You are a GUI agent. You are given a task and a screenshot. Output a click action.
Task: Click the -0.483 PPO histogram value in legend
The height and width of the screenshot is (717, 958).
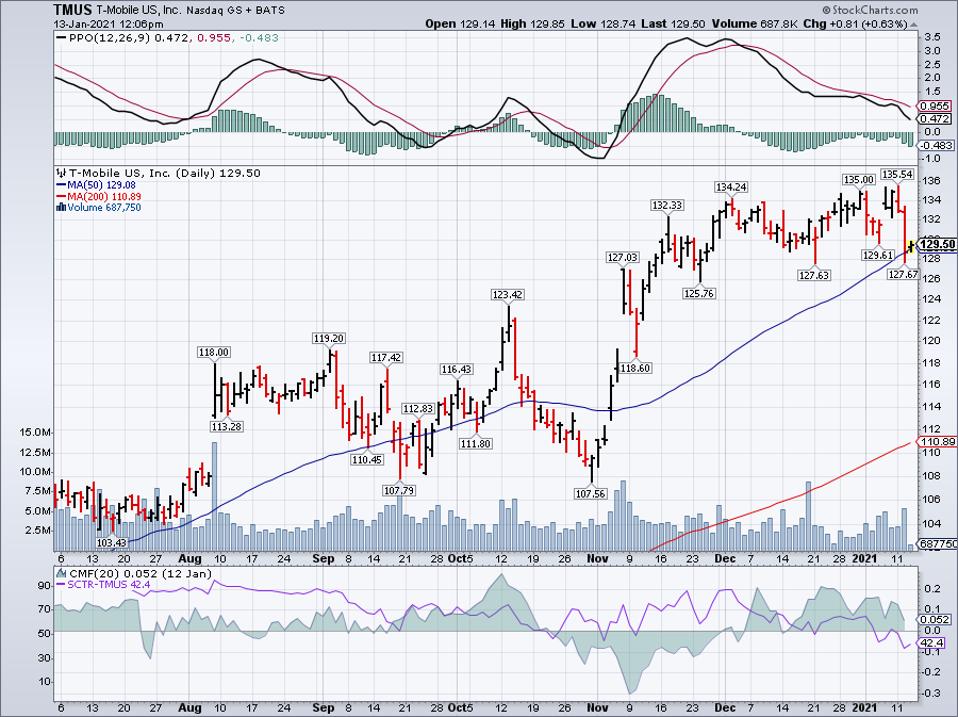click(258, 38)
